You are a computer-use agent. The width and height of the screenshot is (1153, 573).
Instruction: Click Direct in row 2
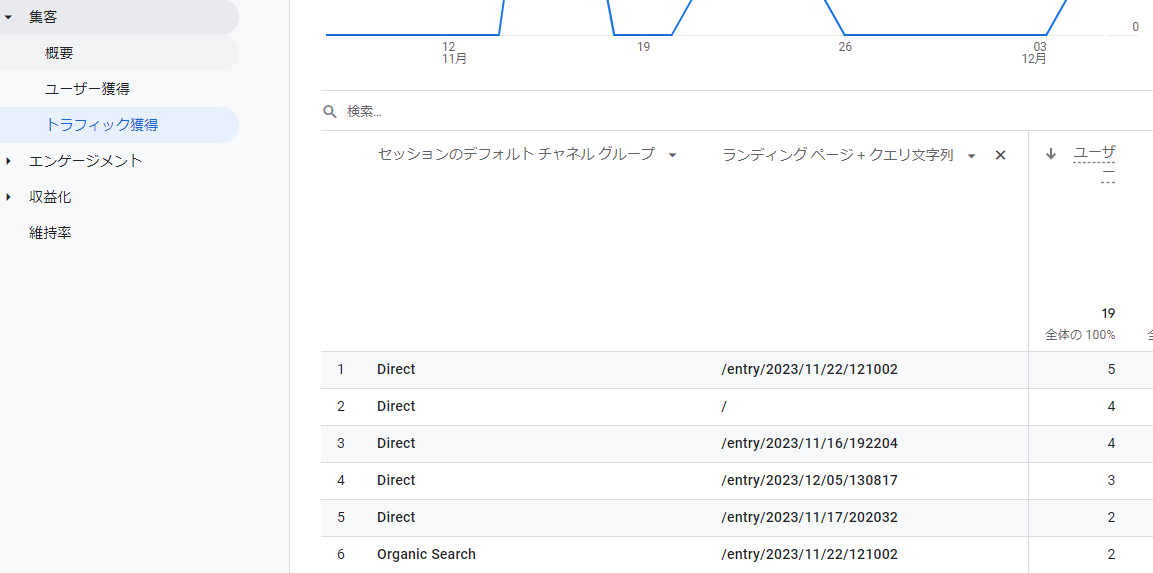(x=396, y=406)
